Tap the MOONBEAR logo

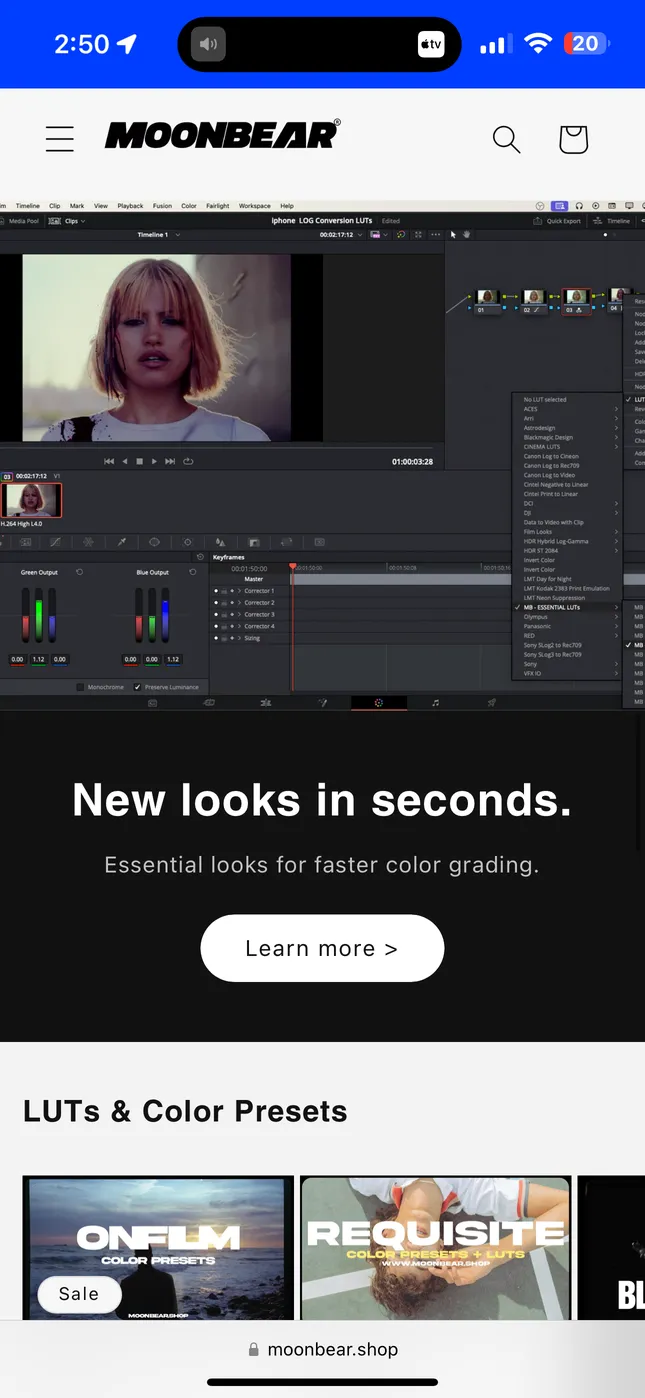point(222,135)
